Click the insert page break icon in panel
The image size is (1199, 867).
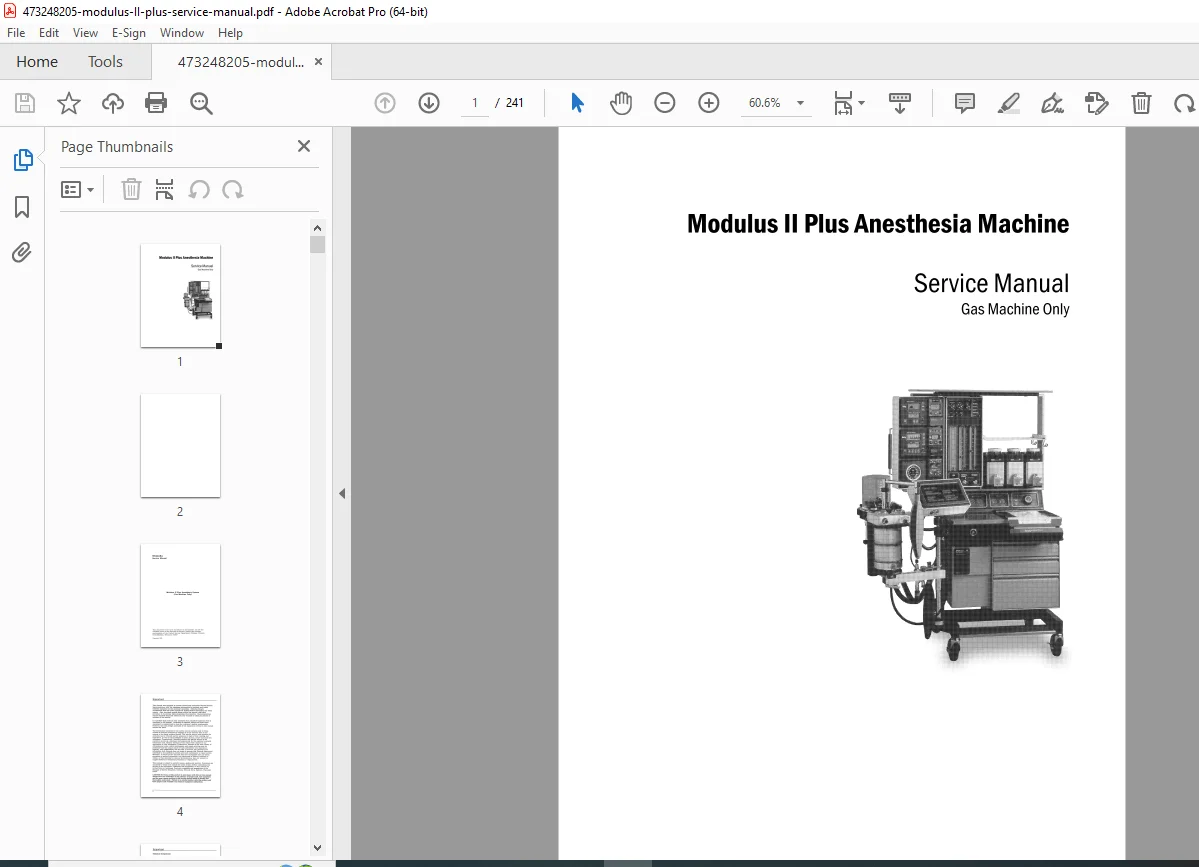164,190
